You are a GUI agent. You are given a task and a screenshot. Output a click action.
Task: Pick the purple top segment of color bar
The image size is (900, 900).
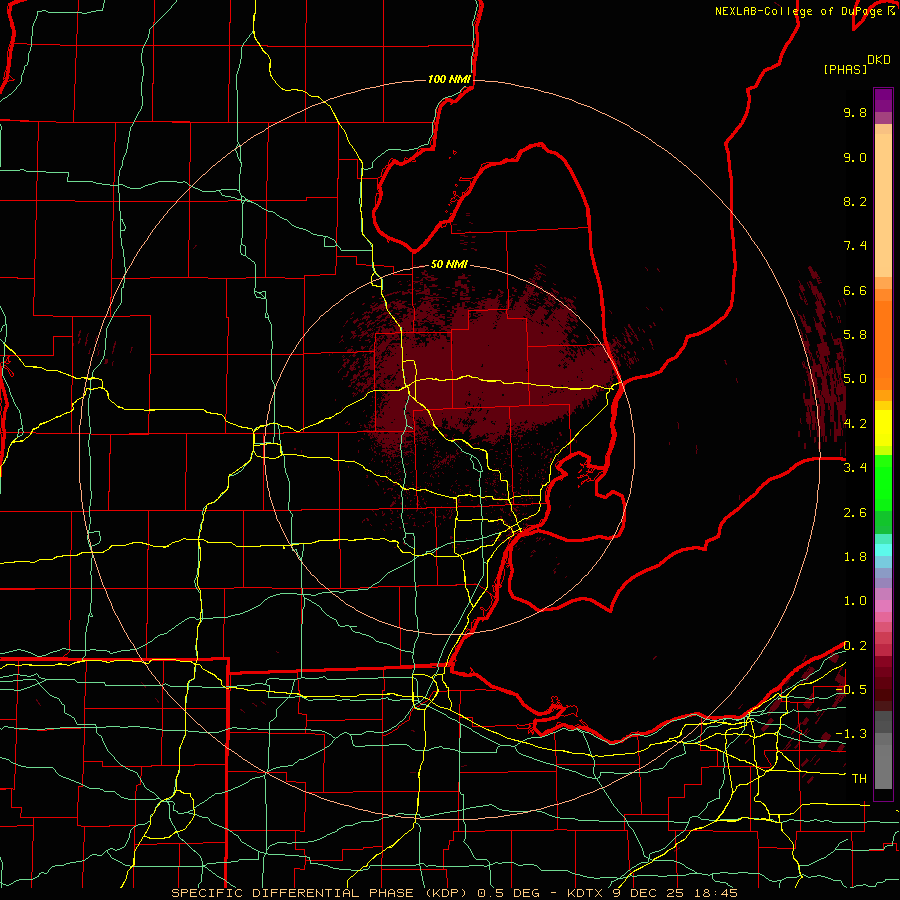[883, 100]
